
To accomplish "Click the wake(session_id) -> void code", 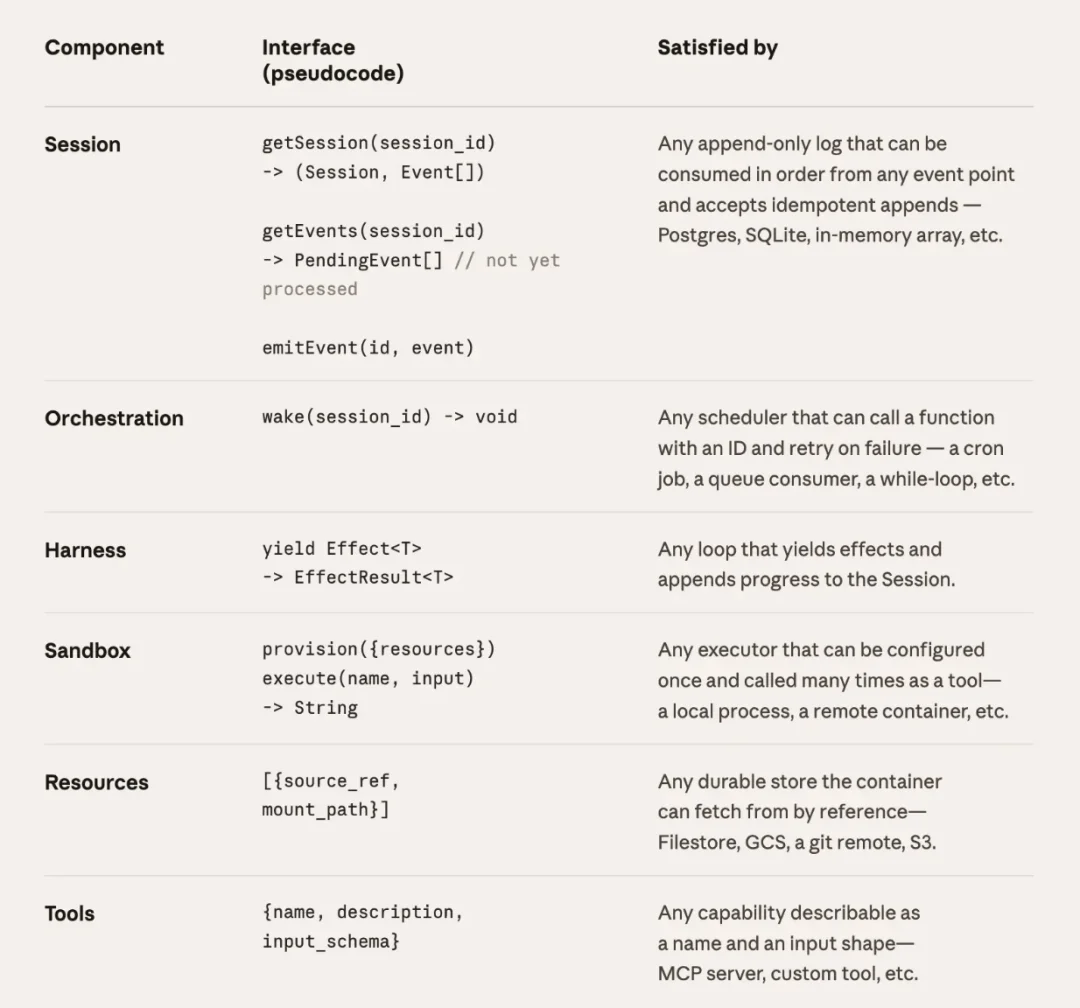I will tap(389, 417).
